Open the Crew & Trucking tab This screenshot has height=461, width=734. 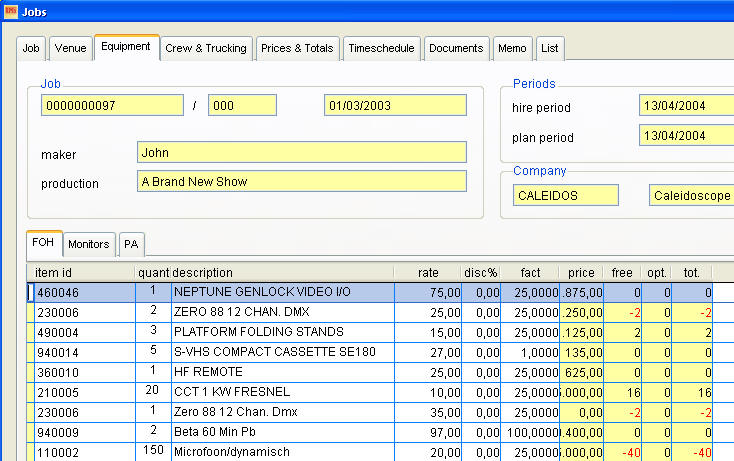pyautogui.click(x=206, y=48)
